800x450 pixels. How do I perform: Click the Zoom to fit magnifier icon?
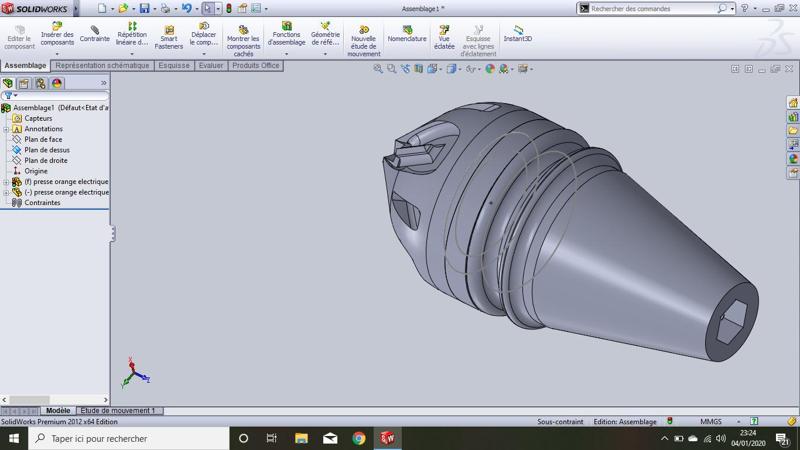pyautogui.click(x=378, y=69)
